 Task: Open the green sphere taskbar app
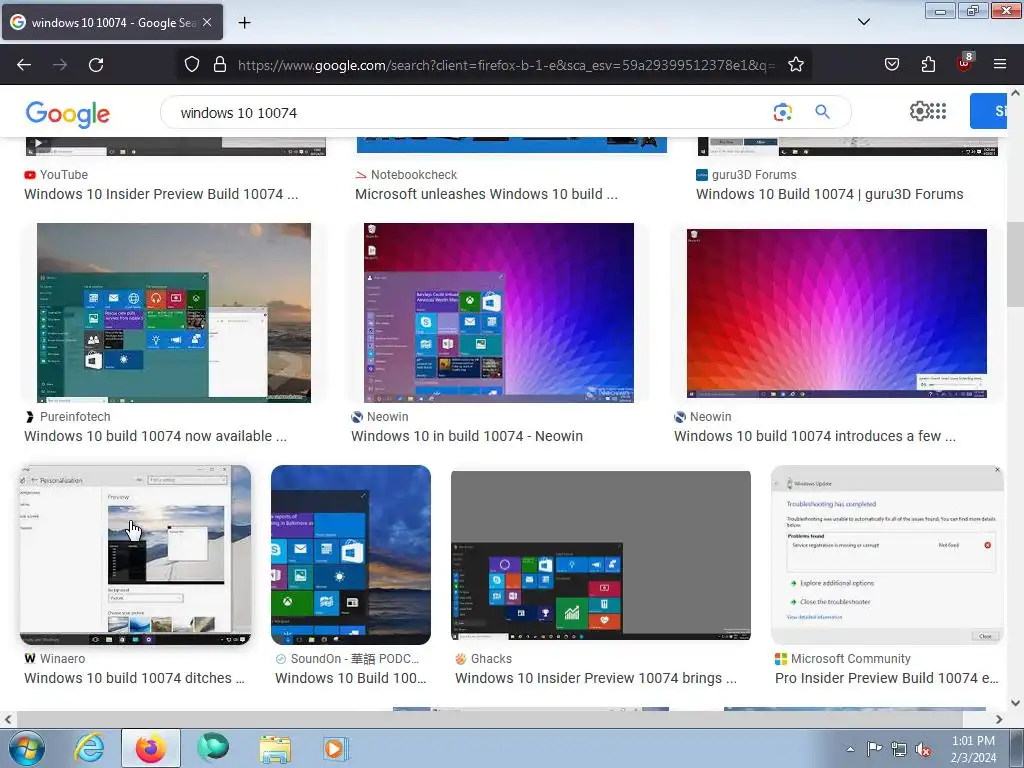(213, 748)
